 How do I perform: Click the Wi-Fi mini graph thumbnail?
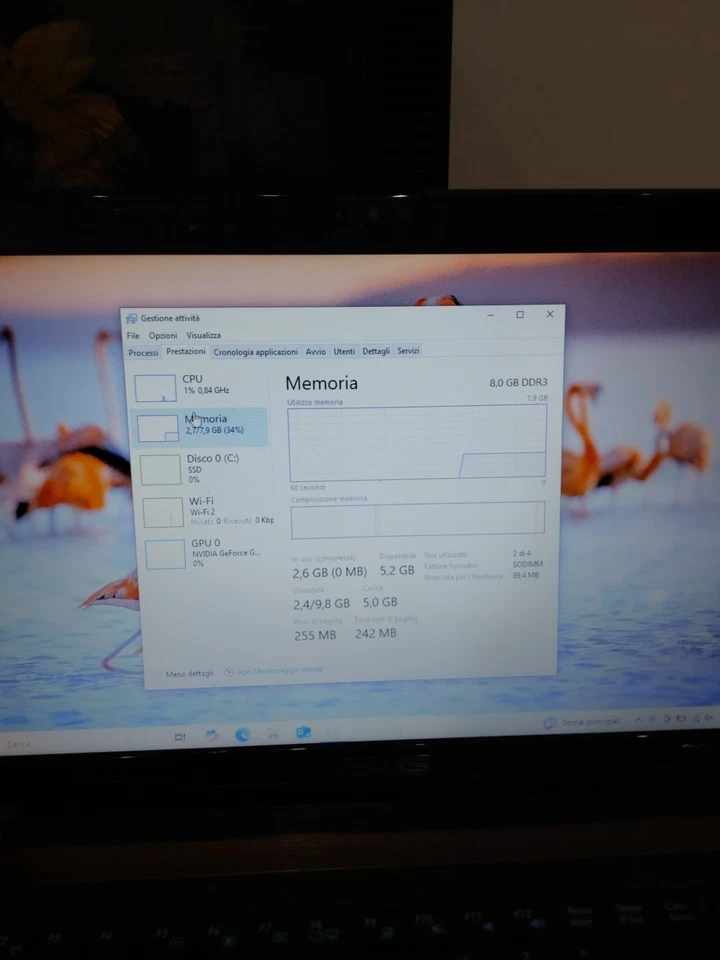163,512
